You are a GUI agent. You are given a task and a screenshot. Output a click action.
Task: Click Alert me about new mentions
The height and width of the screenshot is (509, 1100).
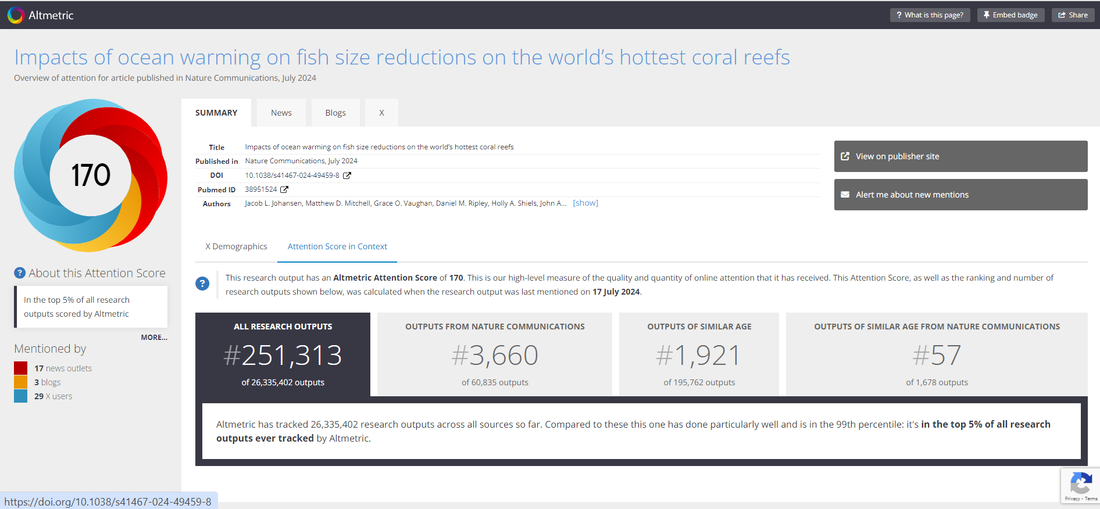pyautogui.click(x=960, y=194)
